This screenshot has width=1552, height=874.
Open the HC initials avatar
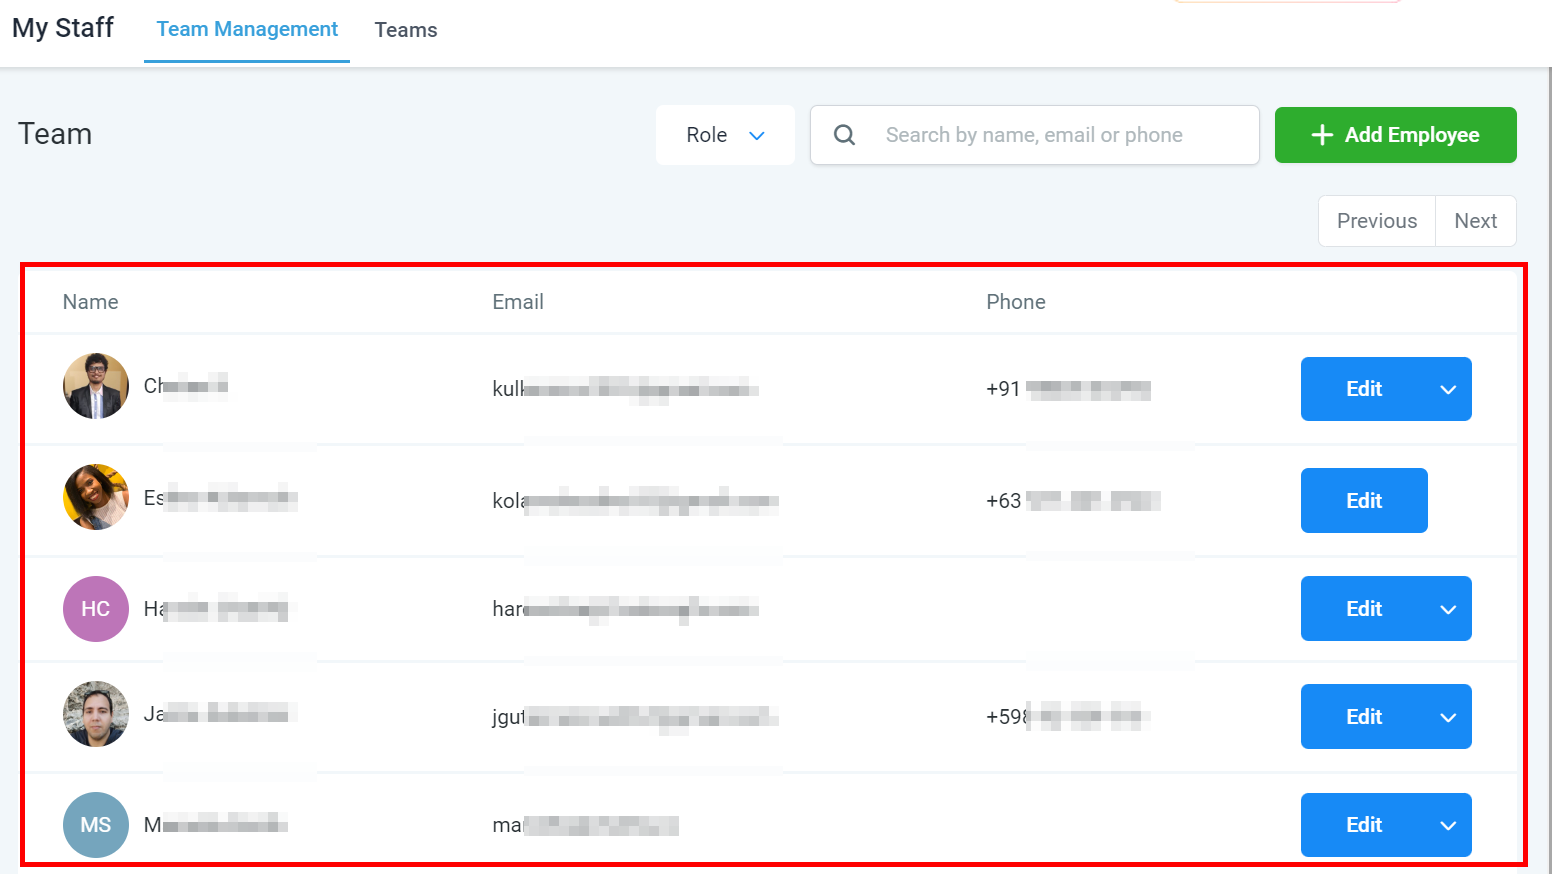[96, 609]
